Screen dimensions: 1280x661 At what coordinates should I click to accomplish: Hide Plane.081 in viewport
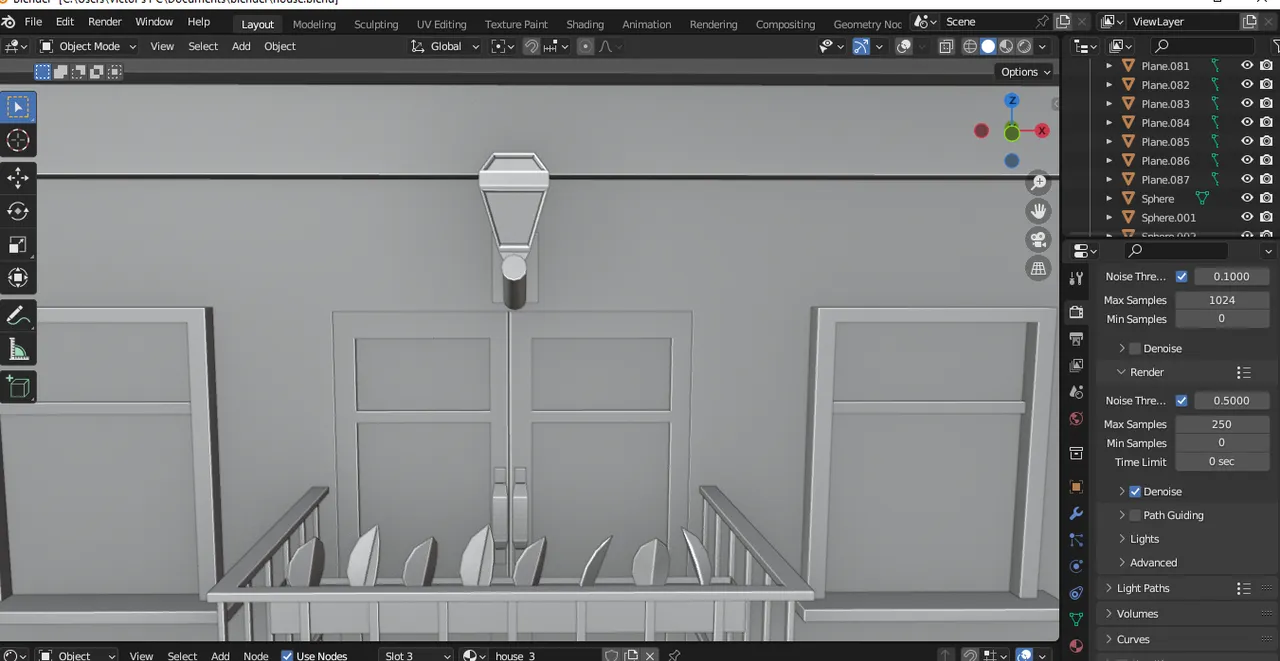[x=1247, y=66]
